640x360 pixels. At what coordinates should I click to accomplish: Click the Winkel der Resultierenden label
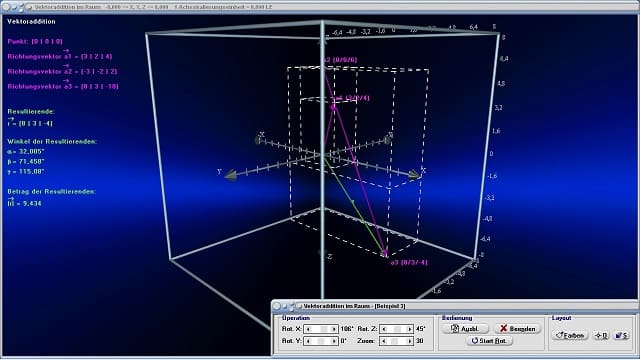pos(52,142)
